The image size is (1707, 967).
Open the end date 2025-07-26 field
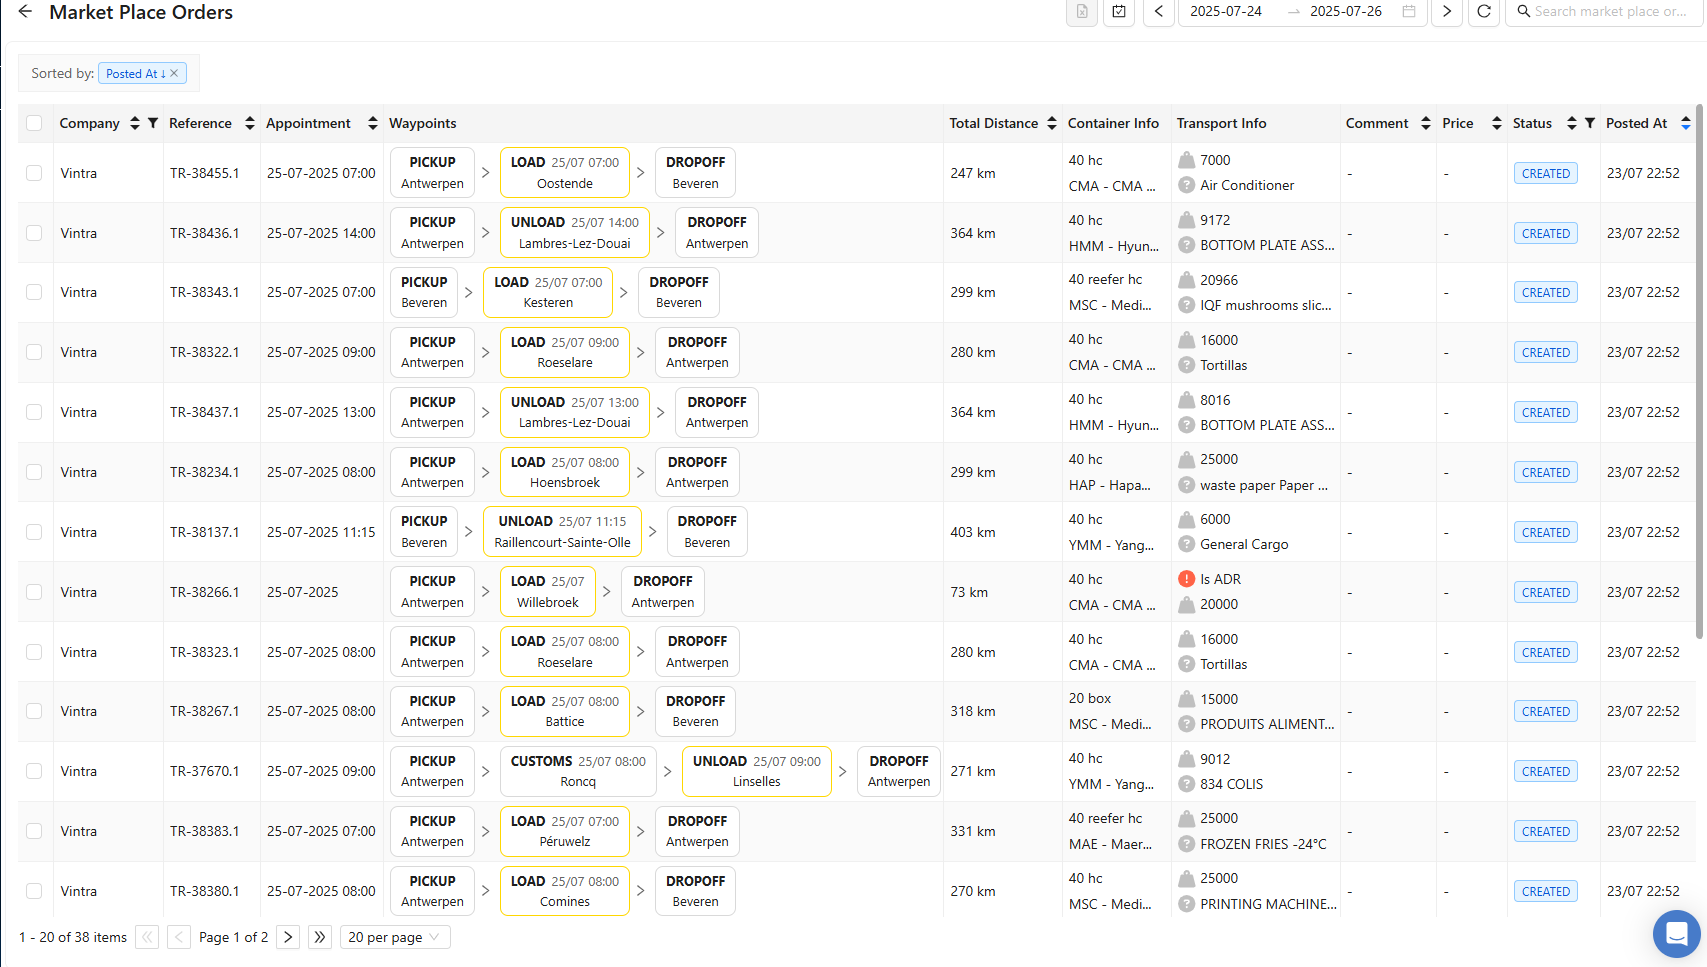pyautogui.click(x=1346, y=11)
